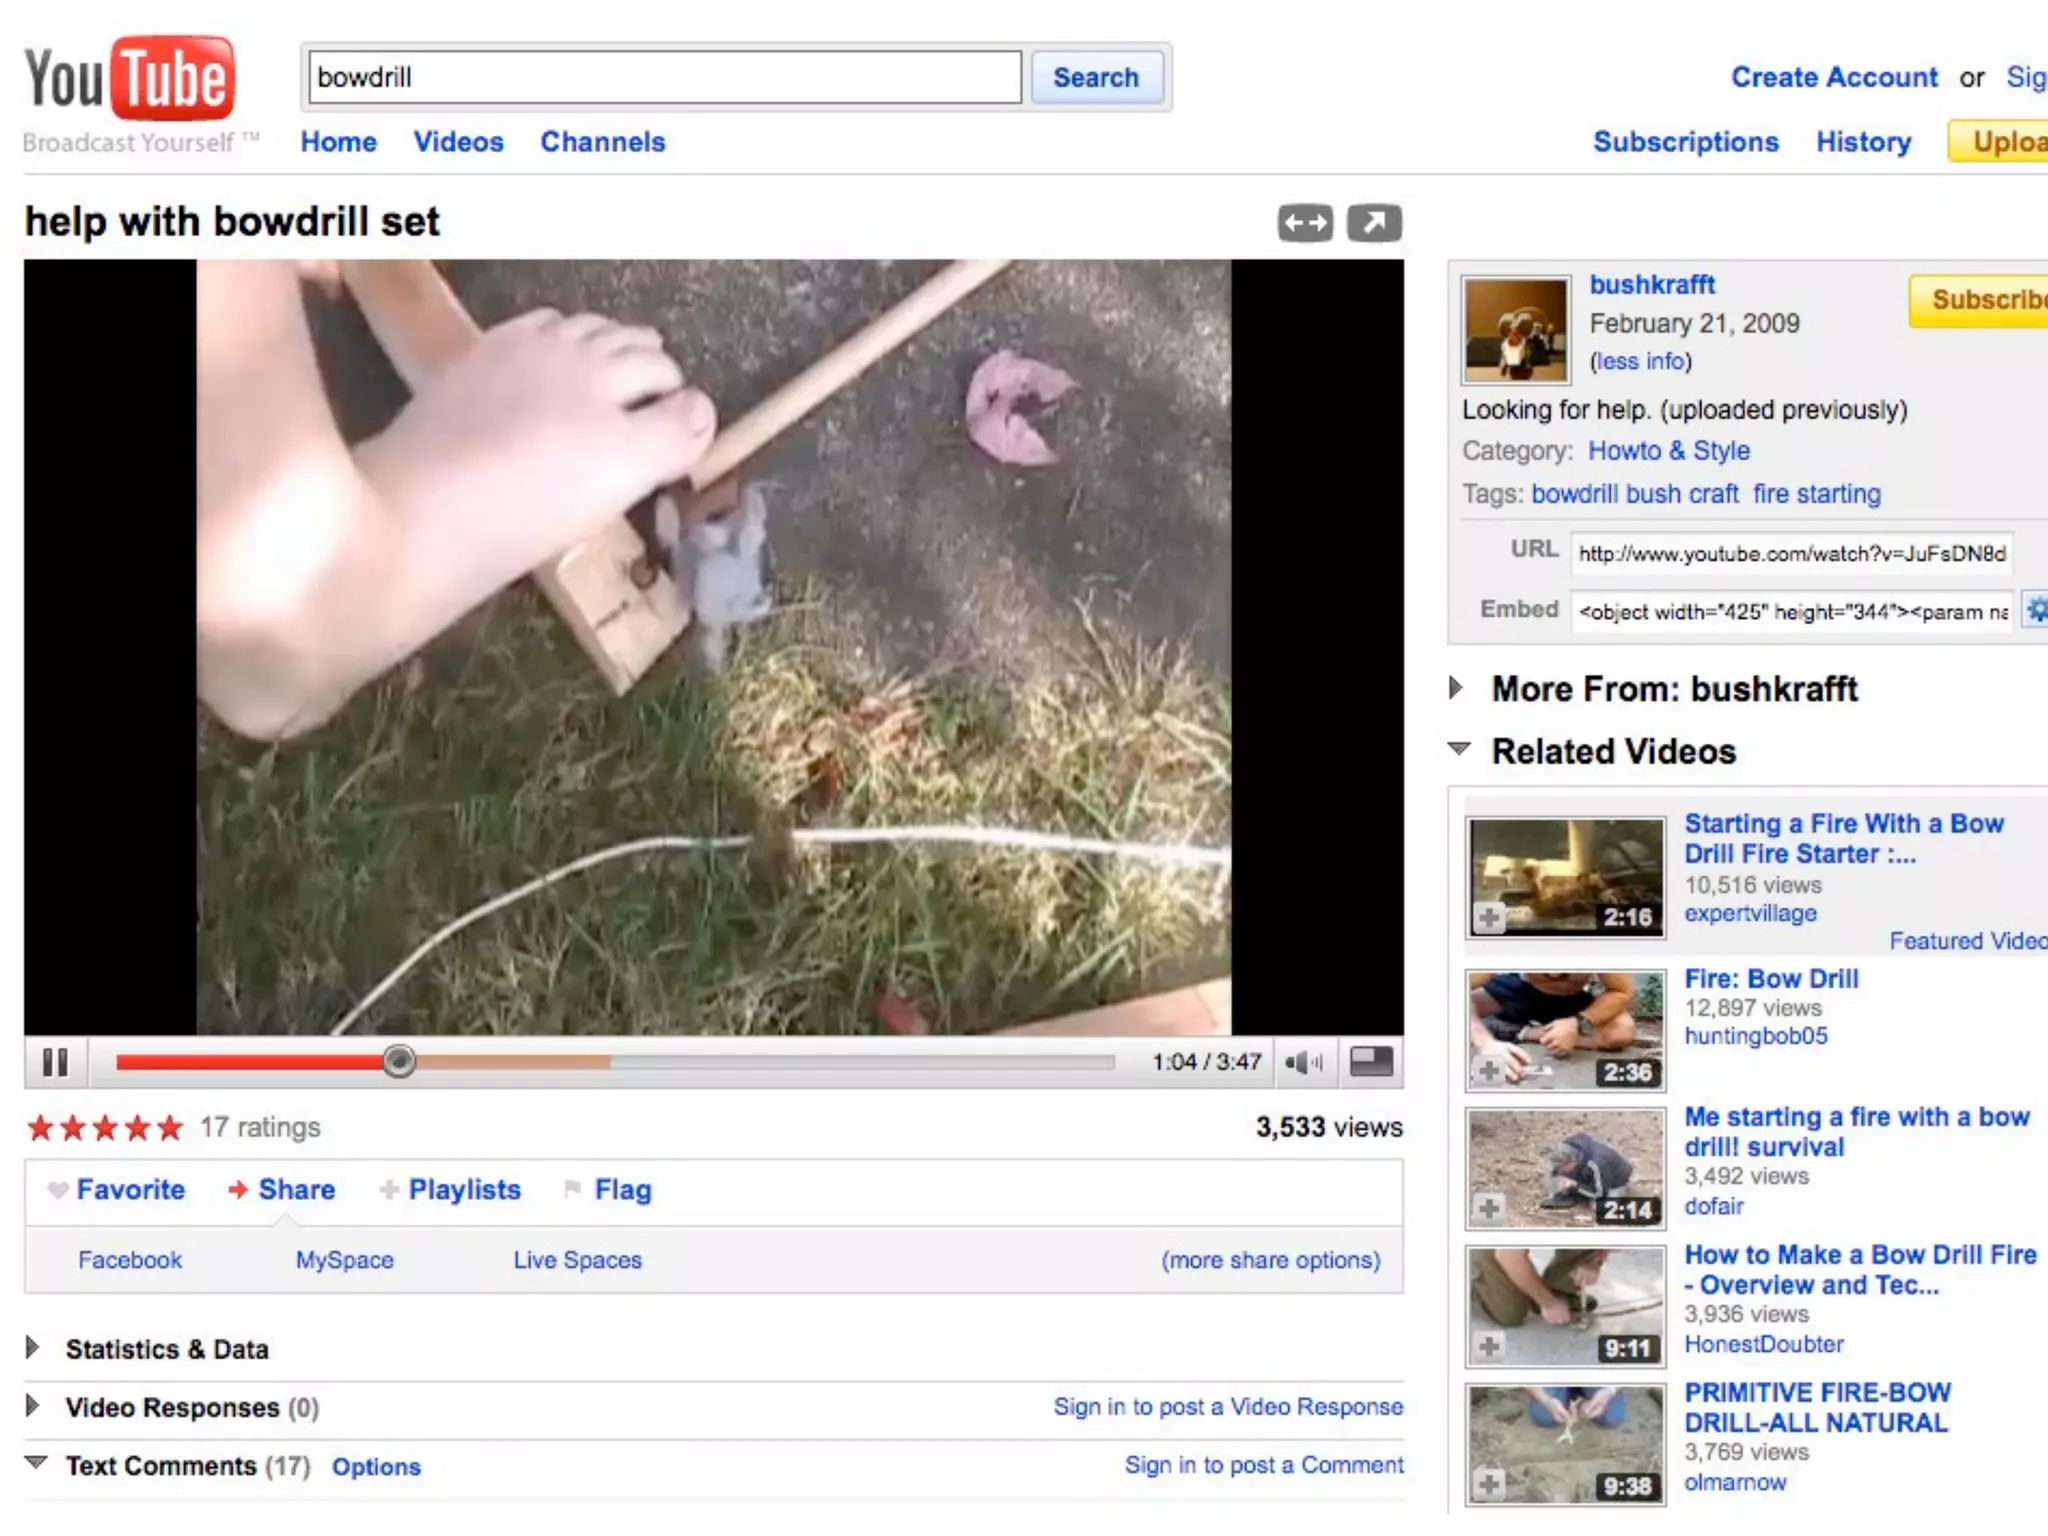Click the player size toggle icon
The image size is (2048, 1536).
[1371, 1061]
